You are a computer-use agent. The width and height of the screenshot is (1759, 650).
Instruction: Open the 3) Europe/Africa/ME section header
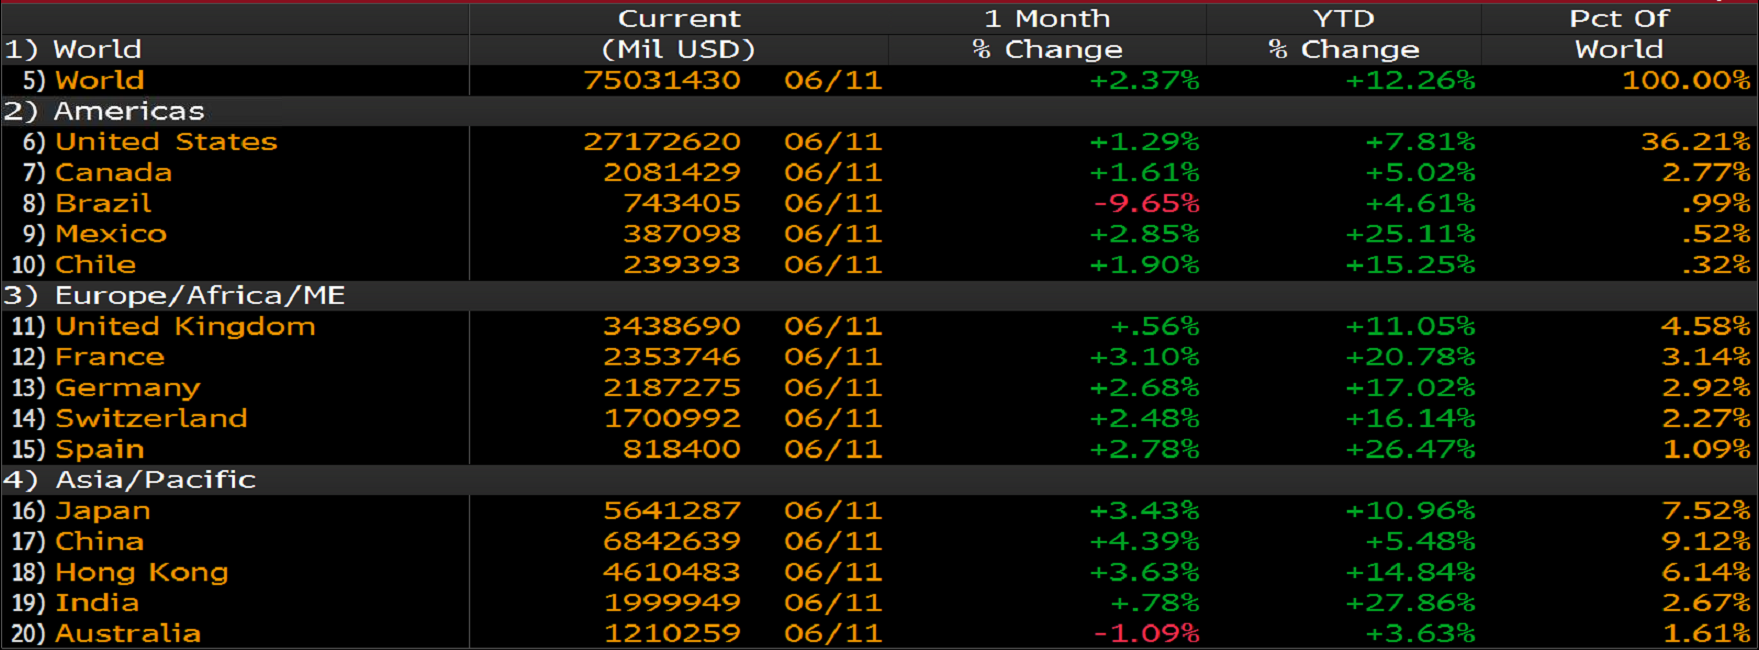pos(175,295)
